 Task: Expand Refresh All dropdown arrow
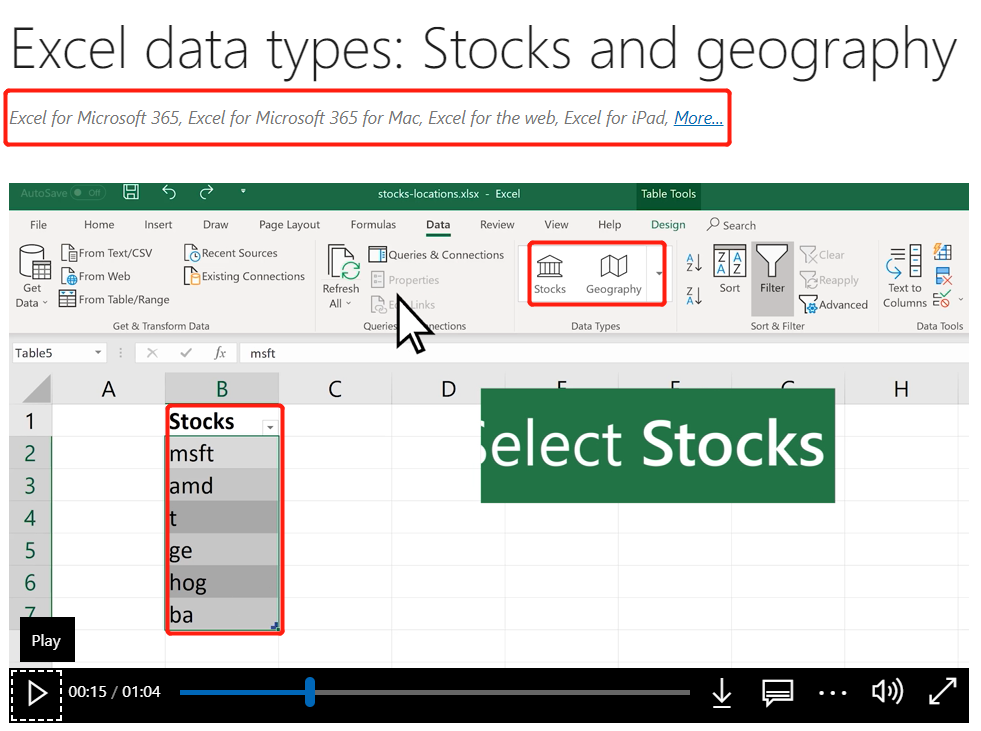pos(348,304)
